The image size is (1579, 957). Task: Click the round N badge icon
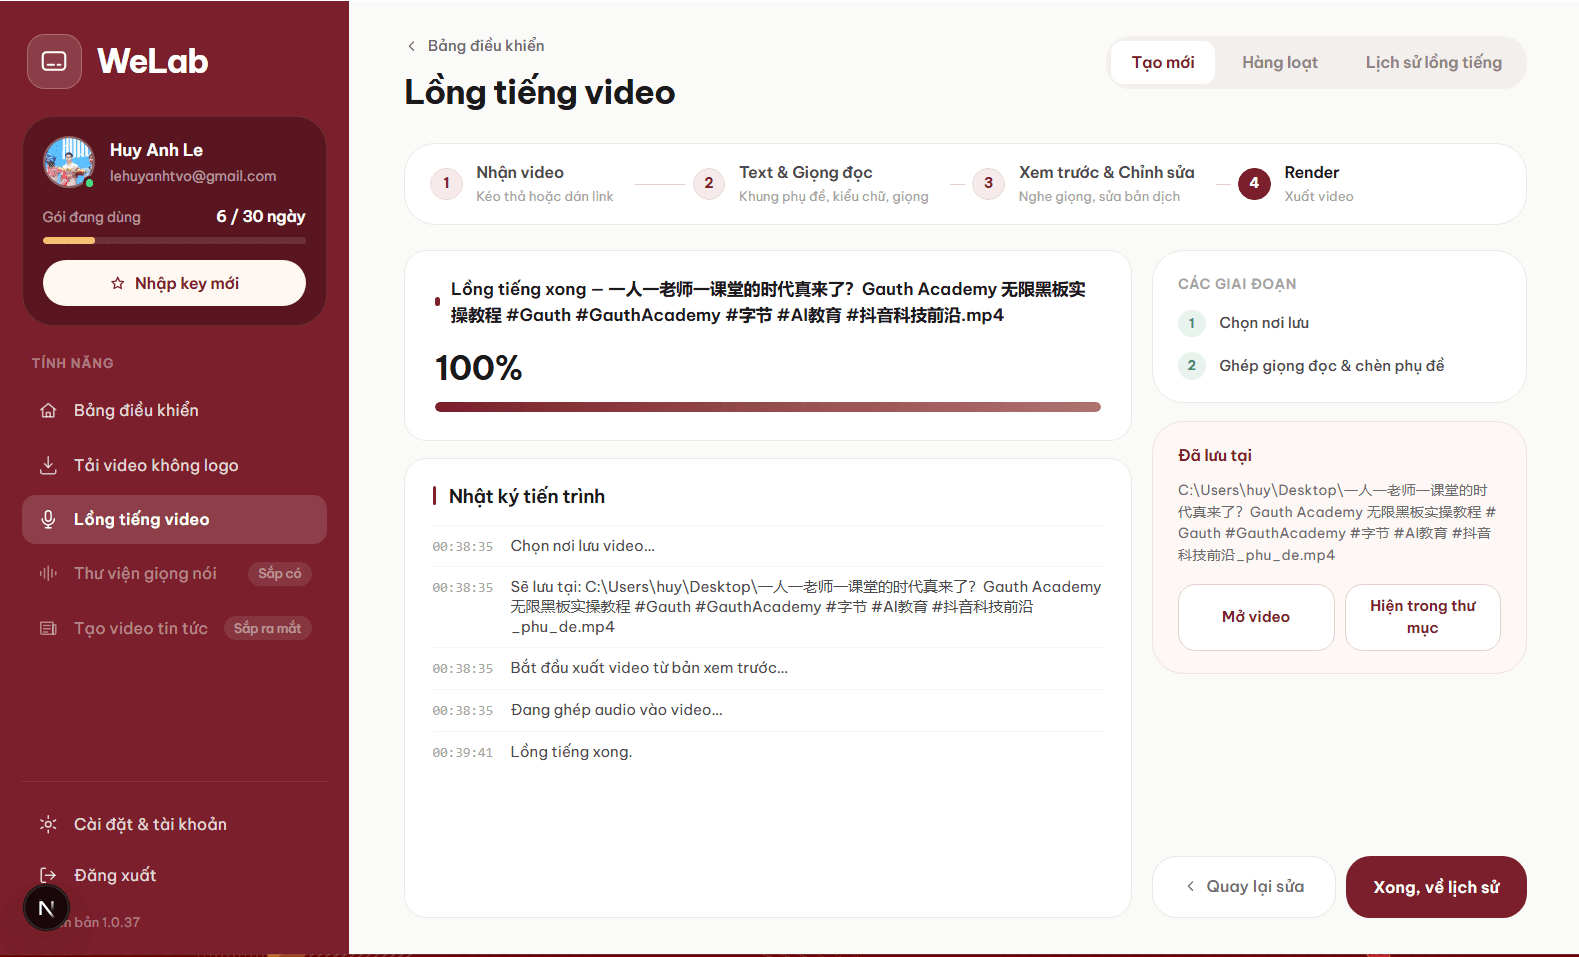coord(46,908)
